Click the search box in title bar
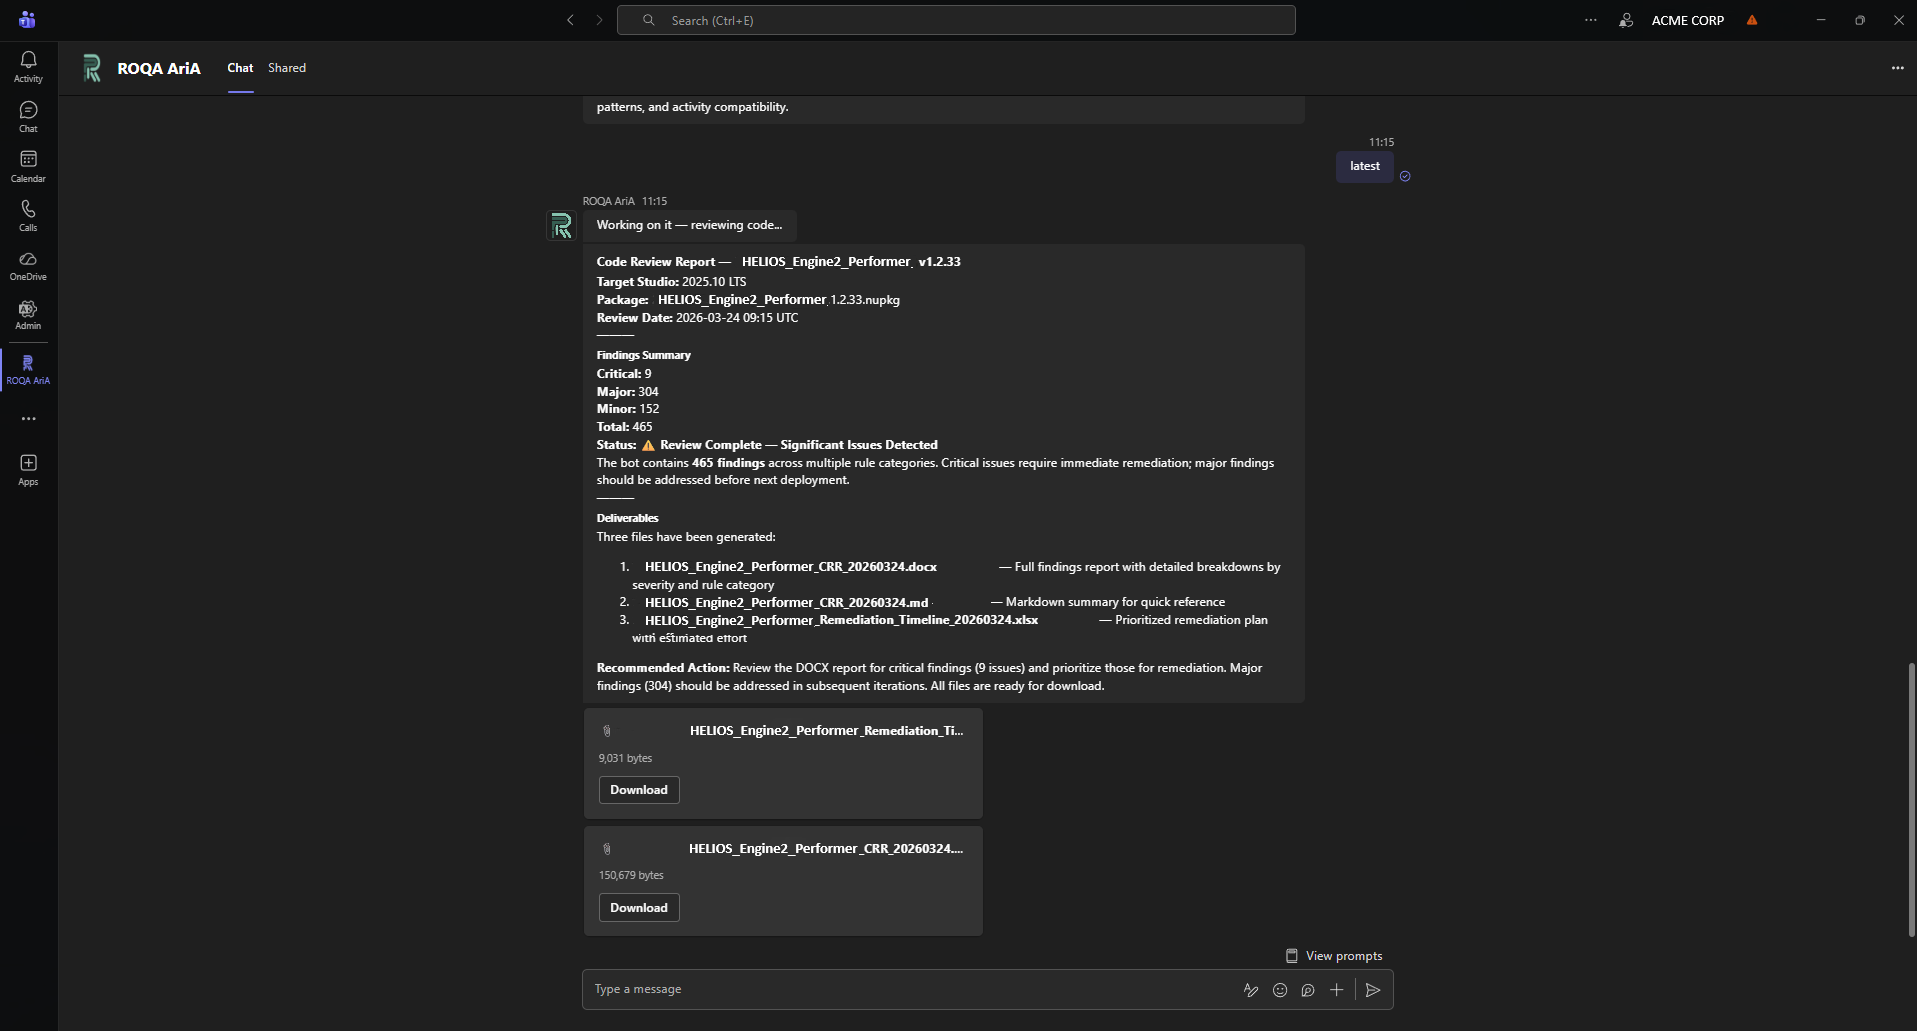Viewport: 1917px width, 1031px height. (x=956, y=20)
